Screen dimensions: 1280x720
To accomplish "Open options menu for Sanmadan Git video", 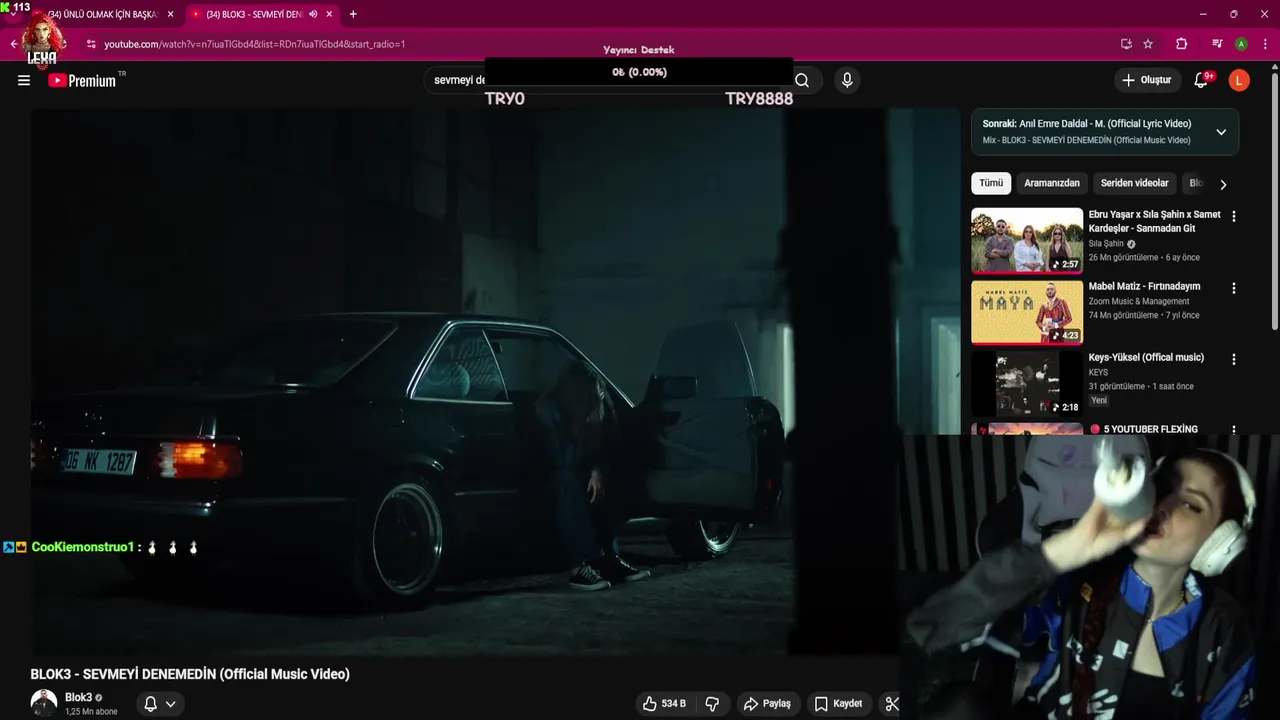I will tap(1234, 216).
